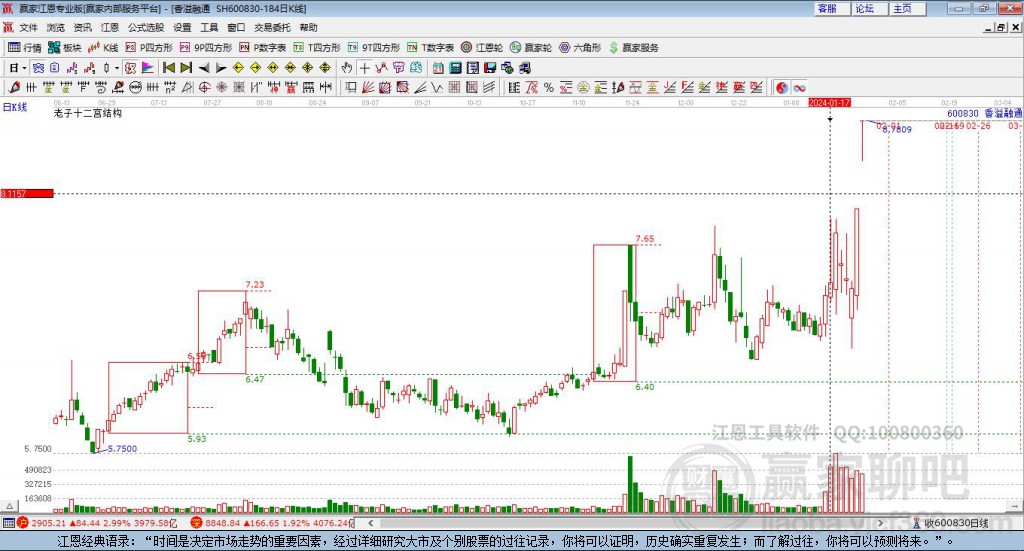Open the calculator icon in toolbar
1024x551 pixels.
(455, 68)
